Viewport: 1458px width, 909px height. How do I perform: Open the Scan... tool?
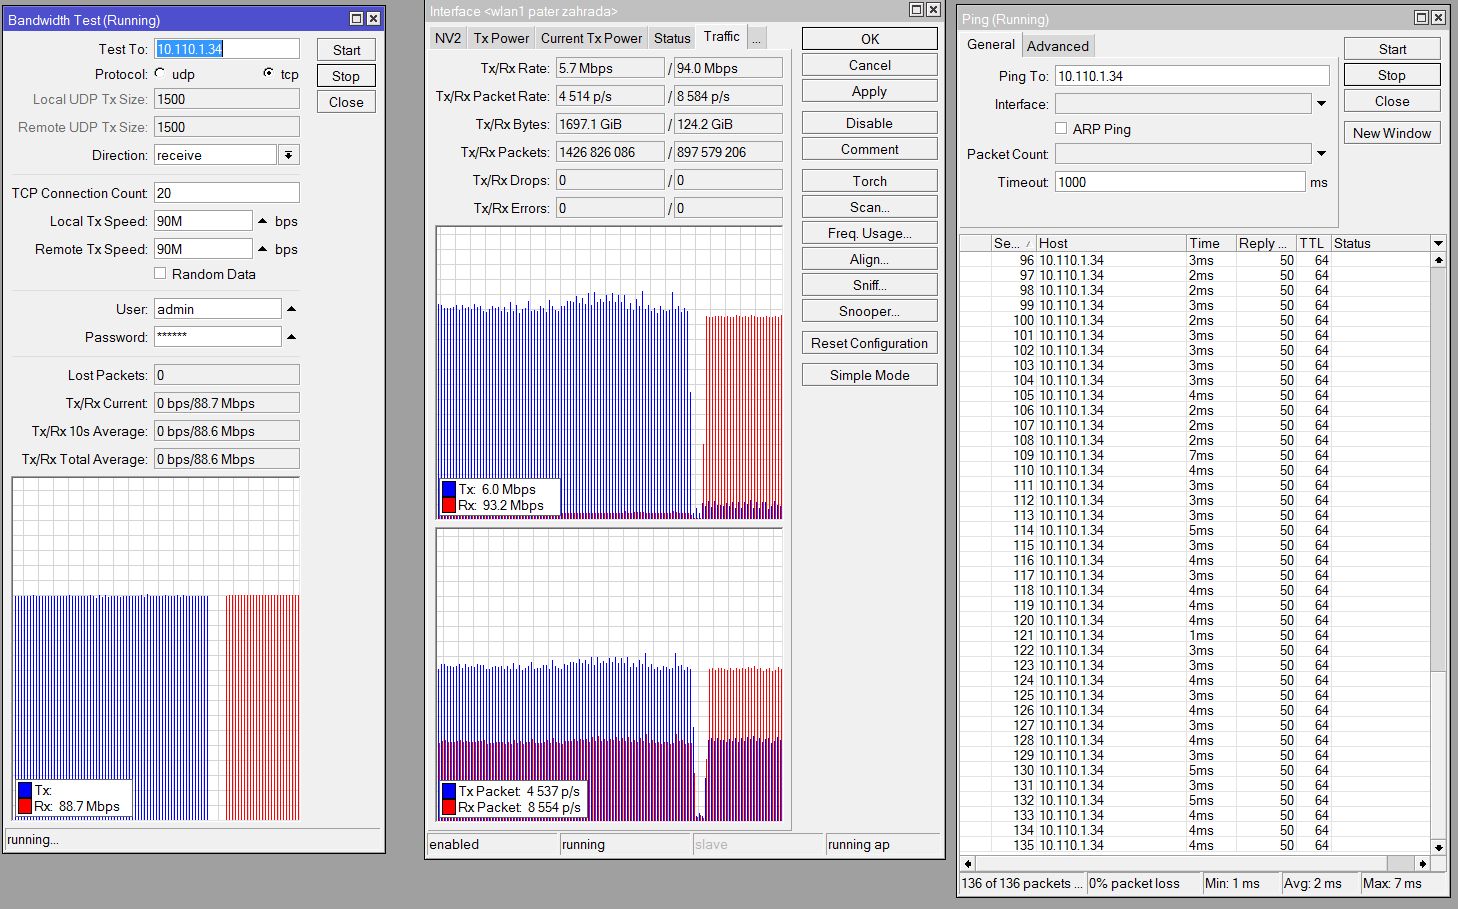[x=870, y=207]
